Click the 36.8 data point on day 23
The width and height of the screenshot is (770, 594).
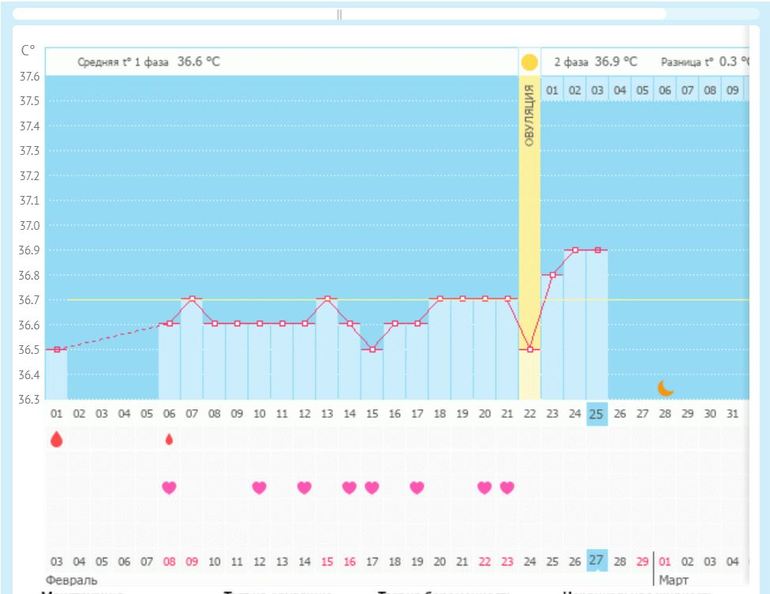pos(552,275)
